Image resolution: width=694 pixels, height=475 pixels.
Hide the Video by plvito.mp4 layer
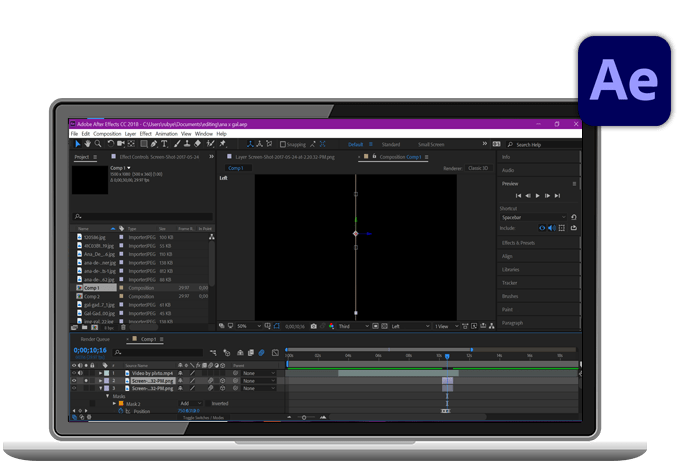tap(74, 373)
